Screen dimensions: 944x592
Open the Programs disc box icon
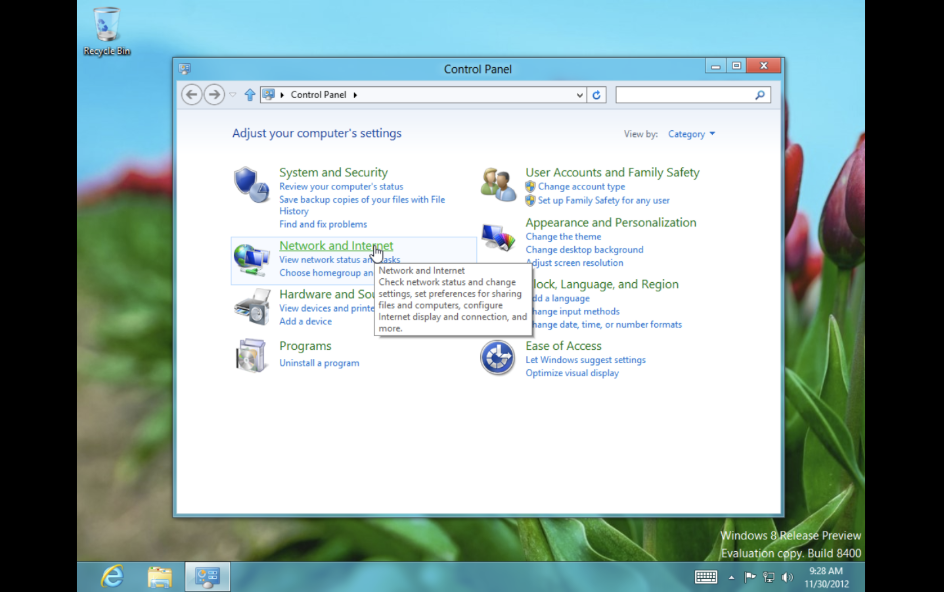251,355
